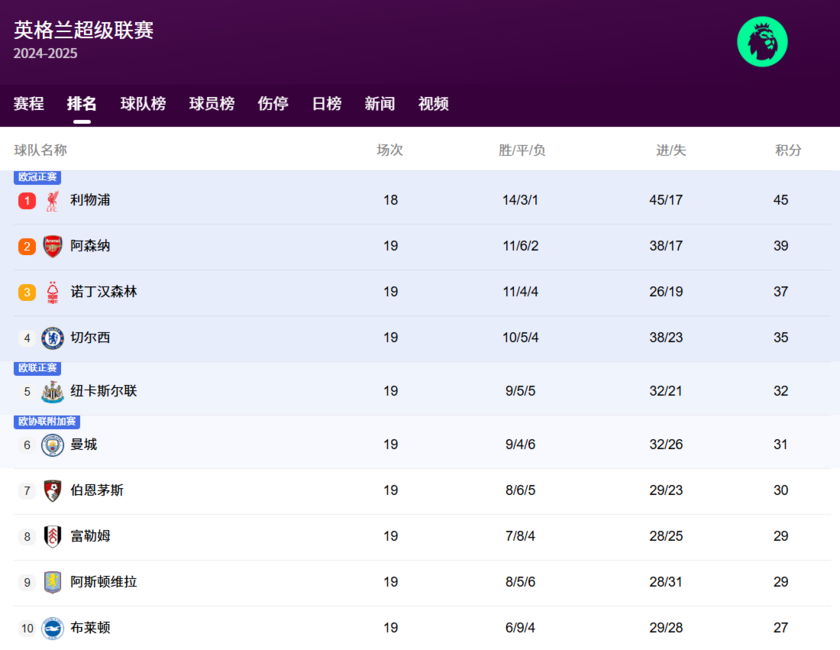This screenshot has height=650, width=840.
Task: Click the Aston Villa crest
Action: pos(51,582)
